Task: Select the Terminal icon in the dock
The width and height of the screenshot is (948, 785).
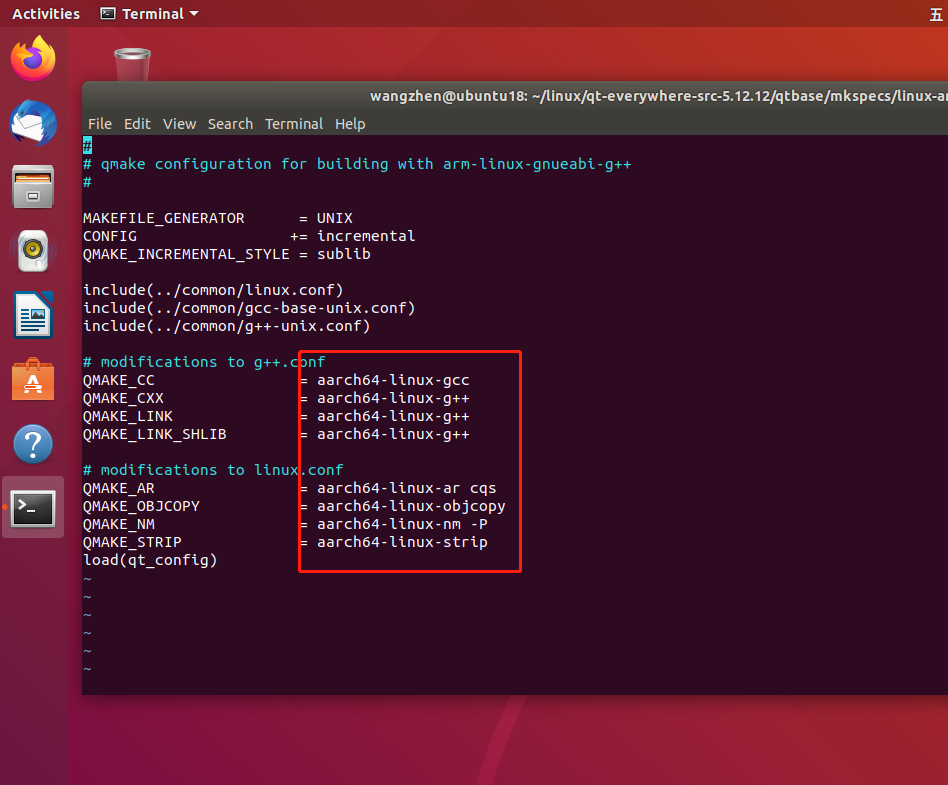Action: pos(32,507)
